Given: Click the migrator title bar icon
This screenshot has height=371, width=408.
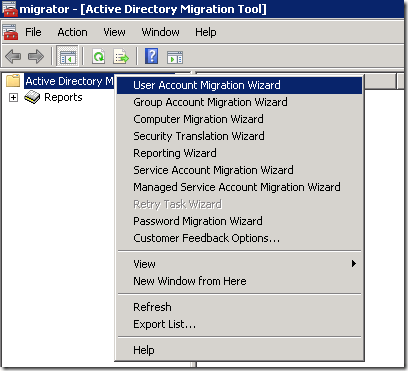Looking at the screenshot, I should [10, 9].
